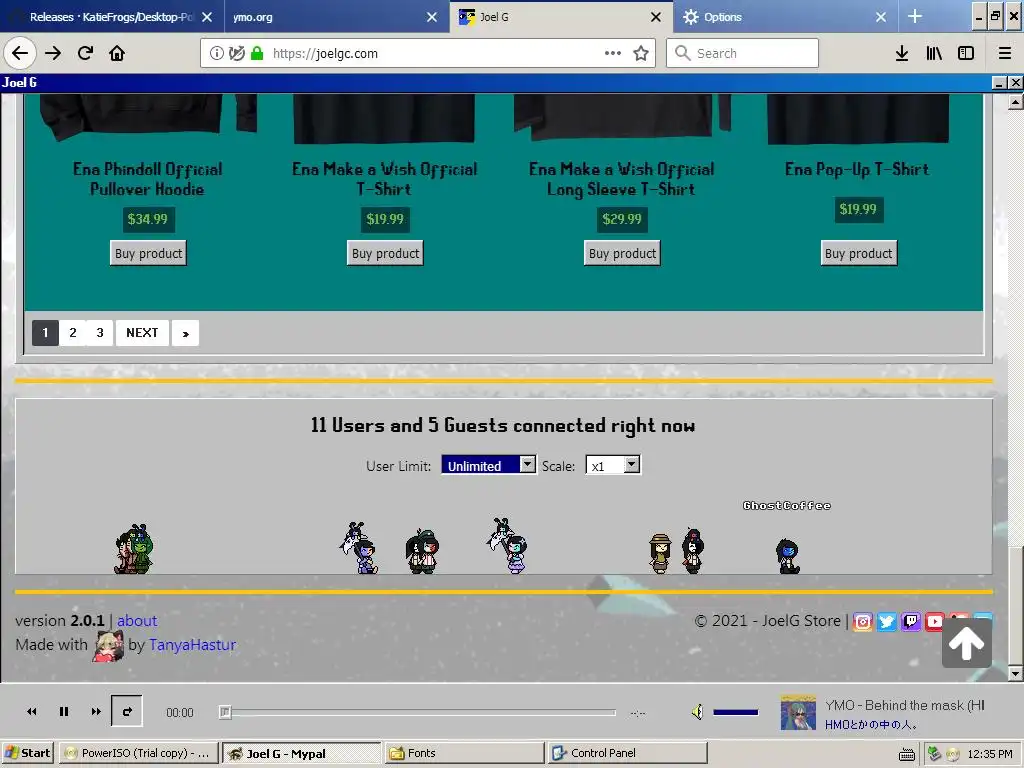This screenshot has height=768, width=1024.
Task: View the green padlock connection details
Action: pos(257,53)
